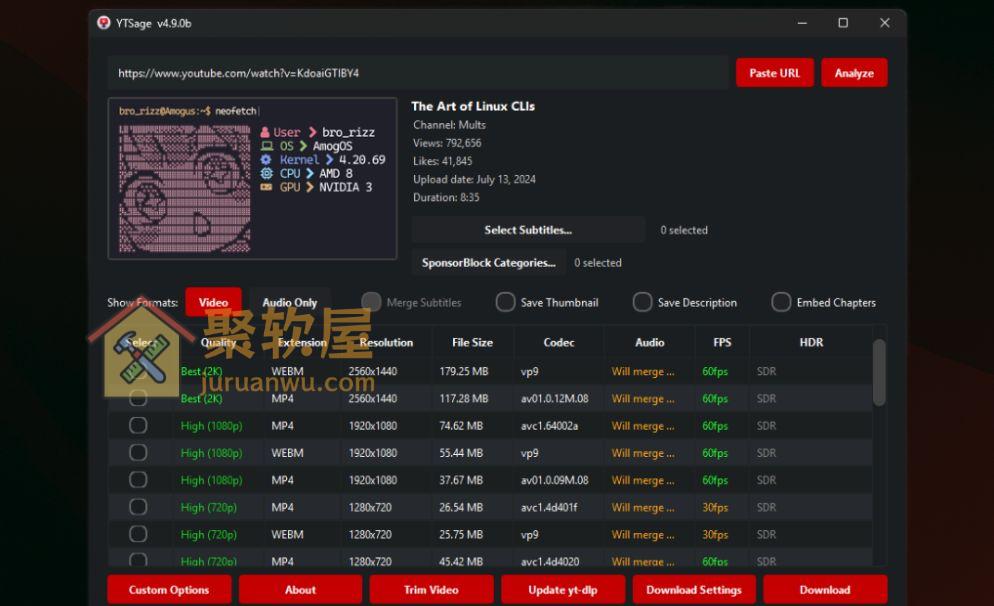Sort by Codec column header
This screenshot has height=606, width=994.
558,342
